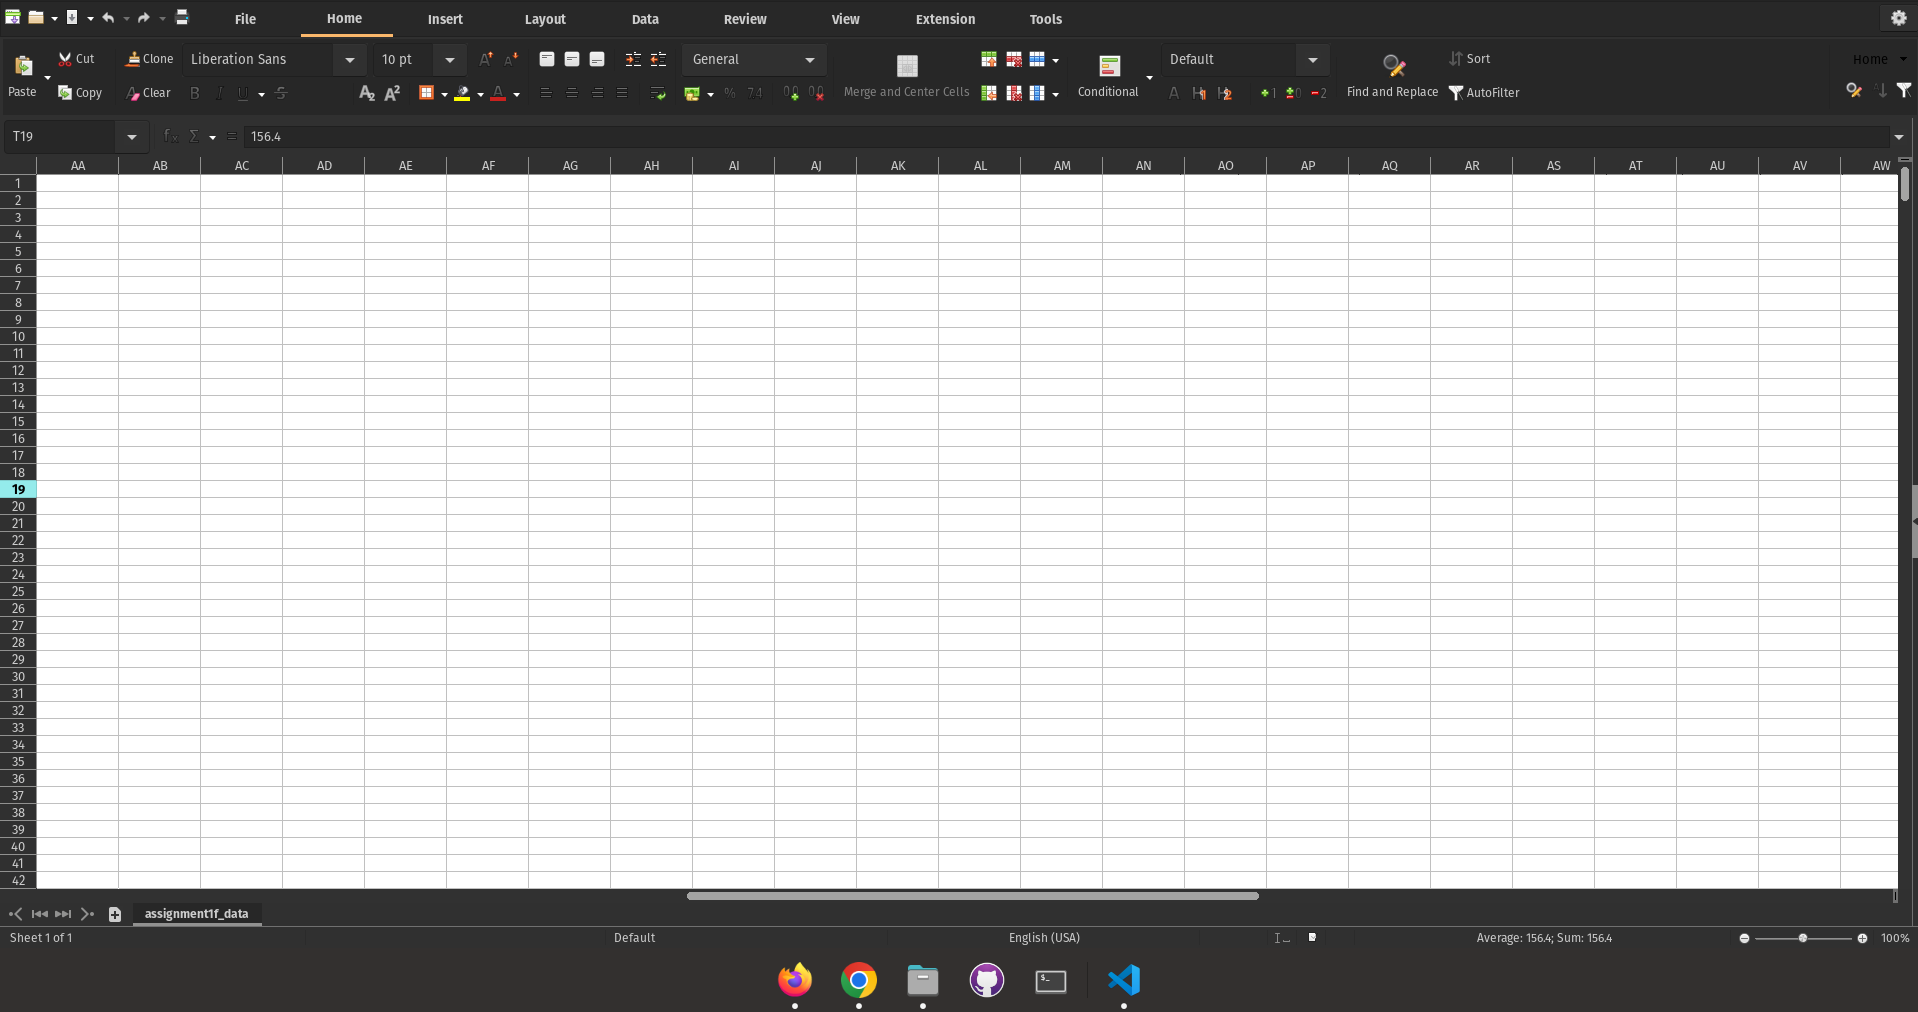Click the Increase Indent icon
The image size is (1918, 1012).
(x=633, y=60)
